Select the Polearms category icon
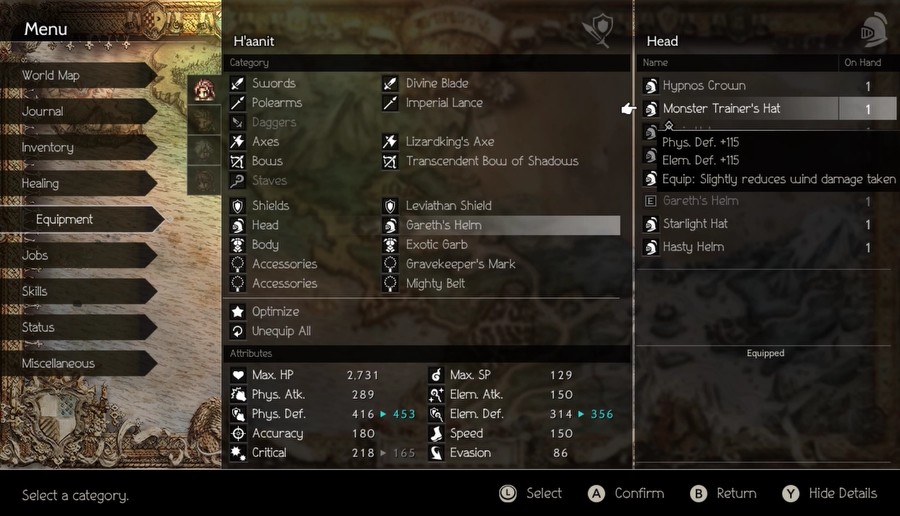Screen dimensions: 900x516 point(238,103)
